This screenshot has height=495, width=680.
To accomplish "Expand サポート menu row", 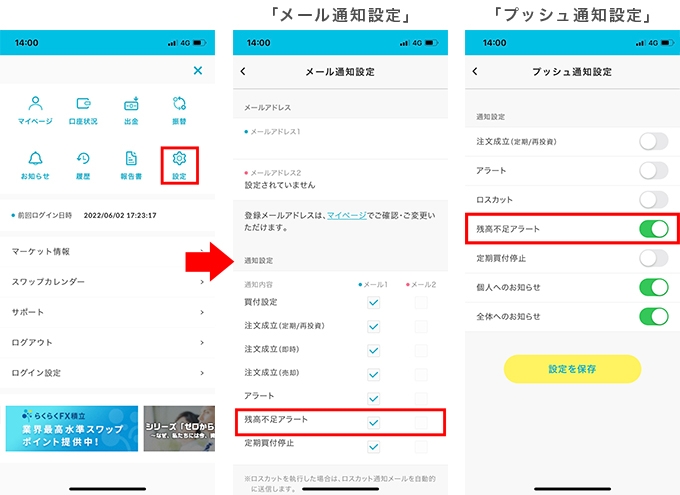I will point(107,312).
